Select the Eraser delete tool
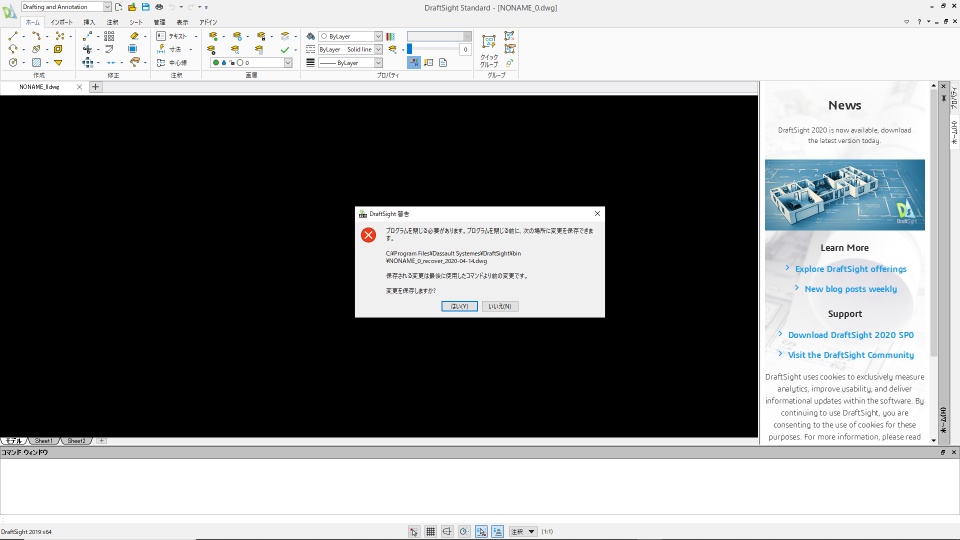 point(134,37)
